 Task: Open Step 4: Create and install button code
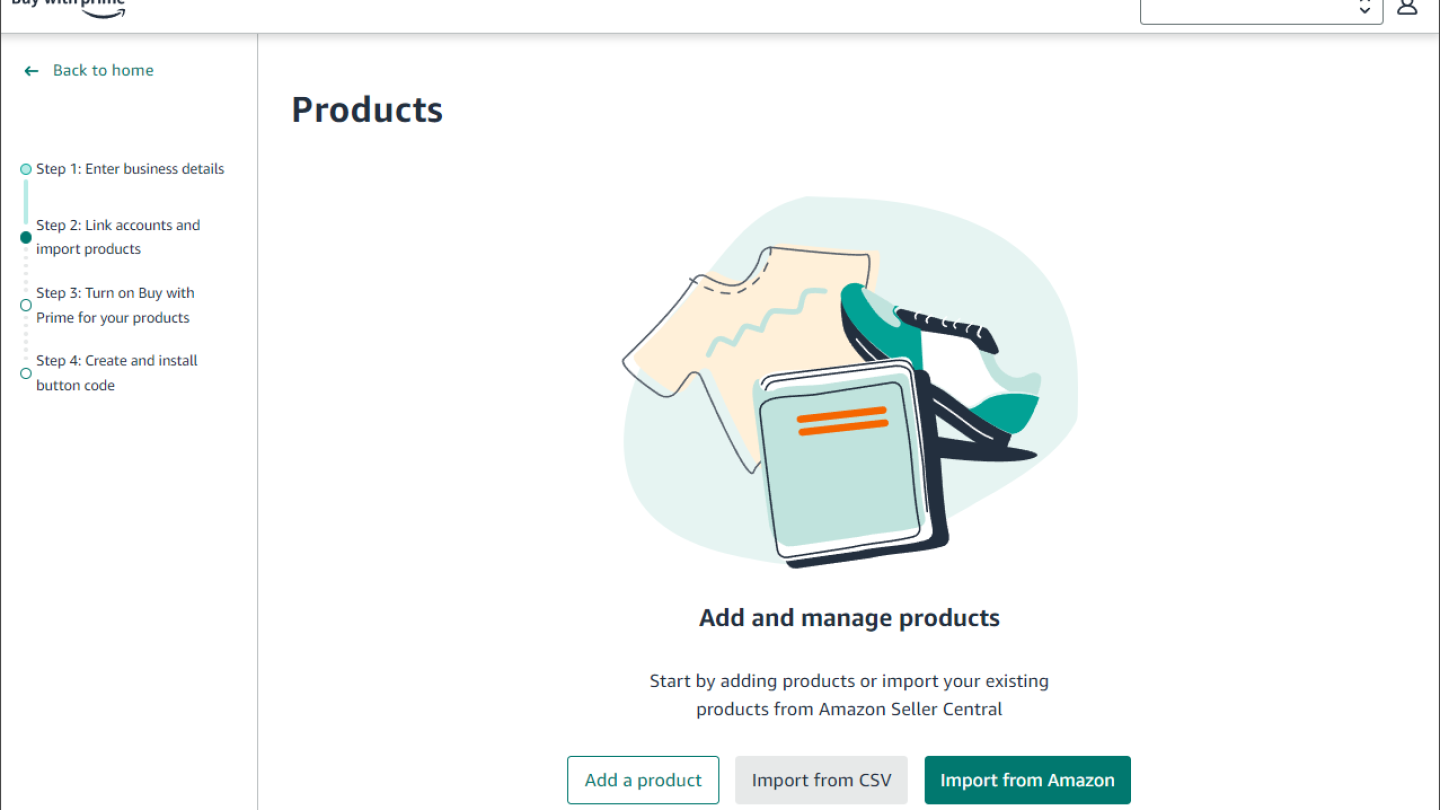pos(117,372)
